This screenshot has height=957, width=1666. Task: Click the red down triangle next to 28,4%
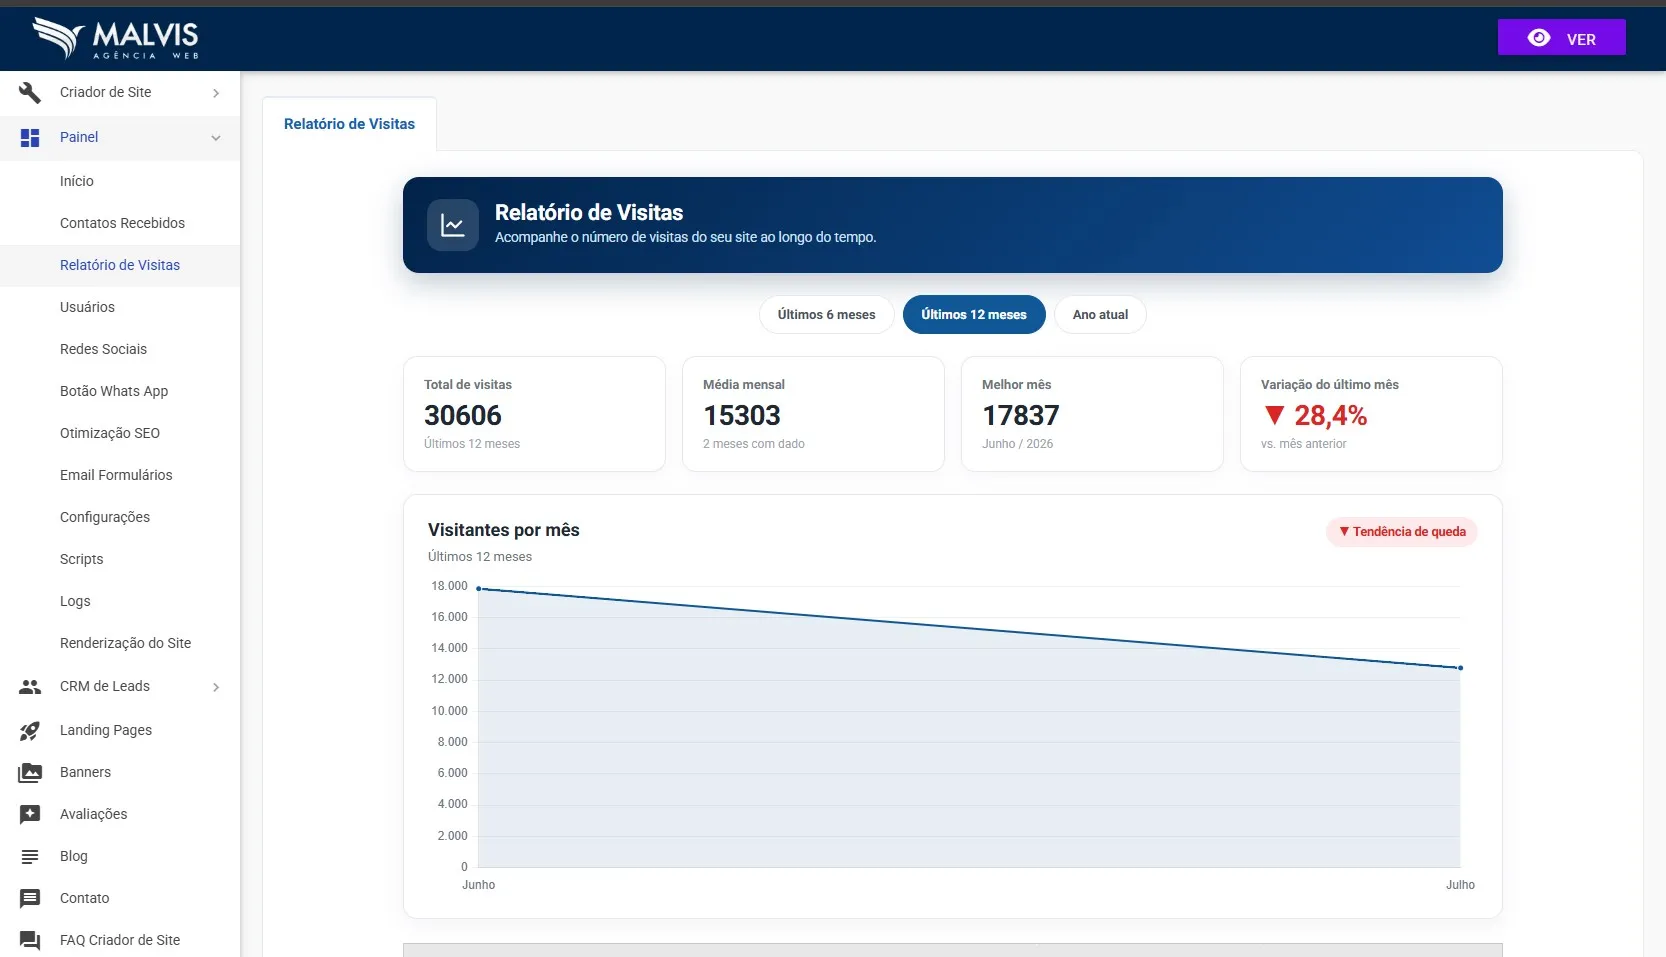1274,415
